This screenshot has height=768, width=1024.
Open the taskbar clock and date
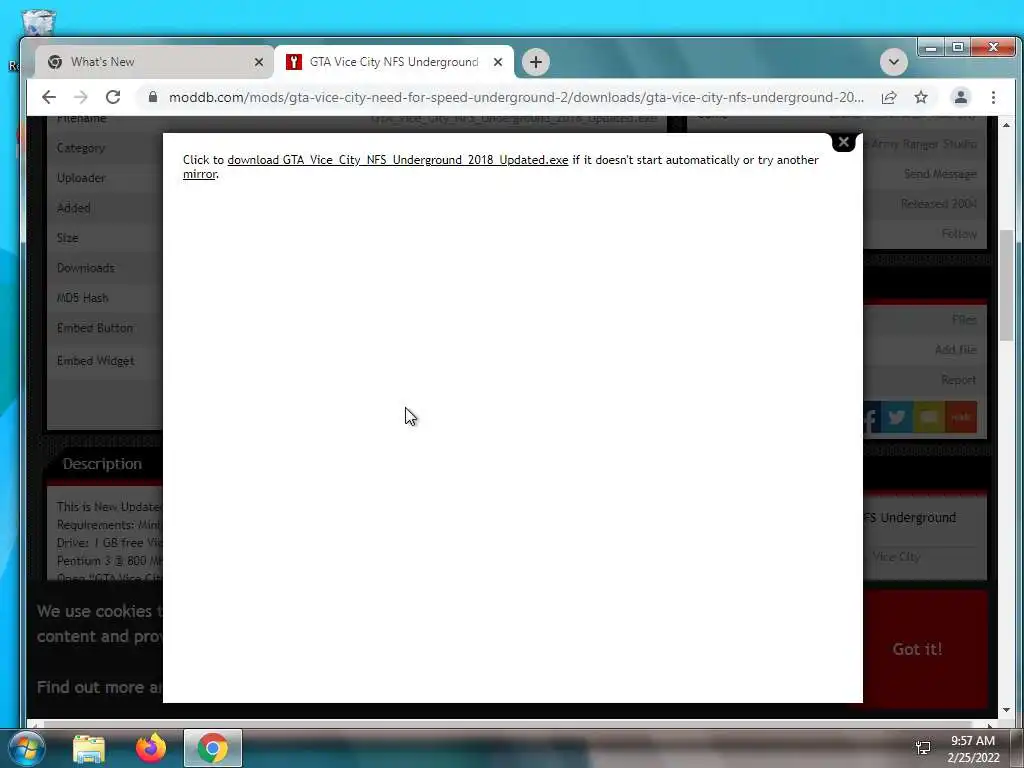pos(973,749)
